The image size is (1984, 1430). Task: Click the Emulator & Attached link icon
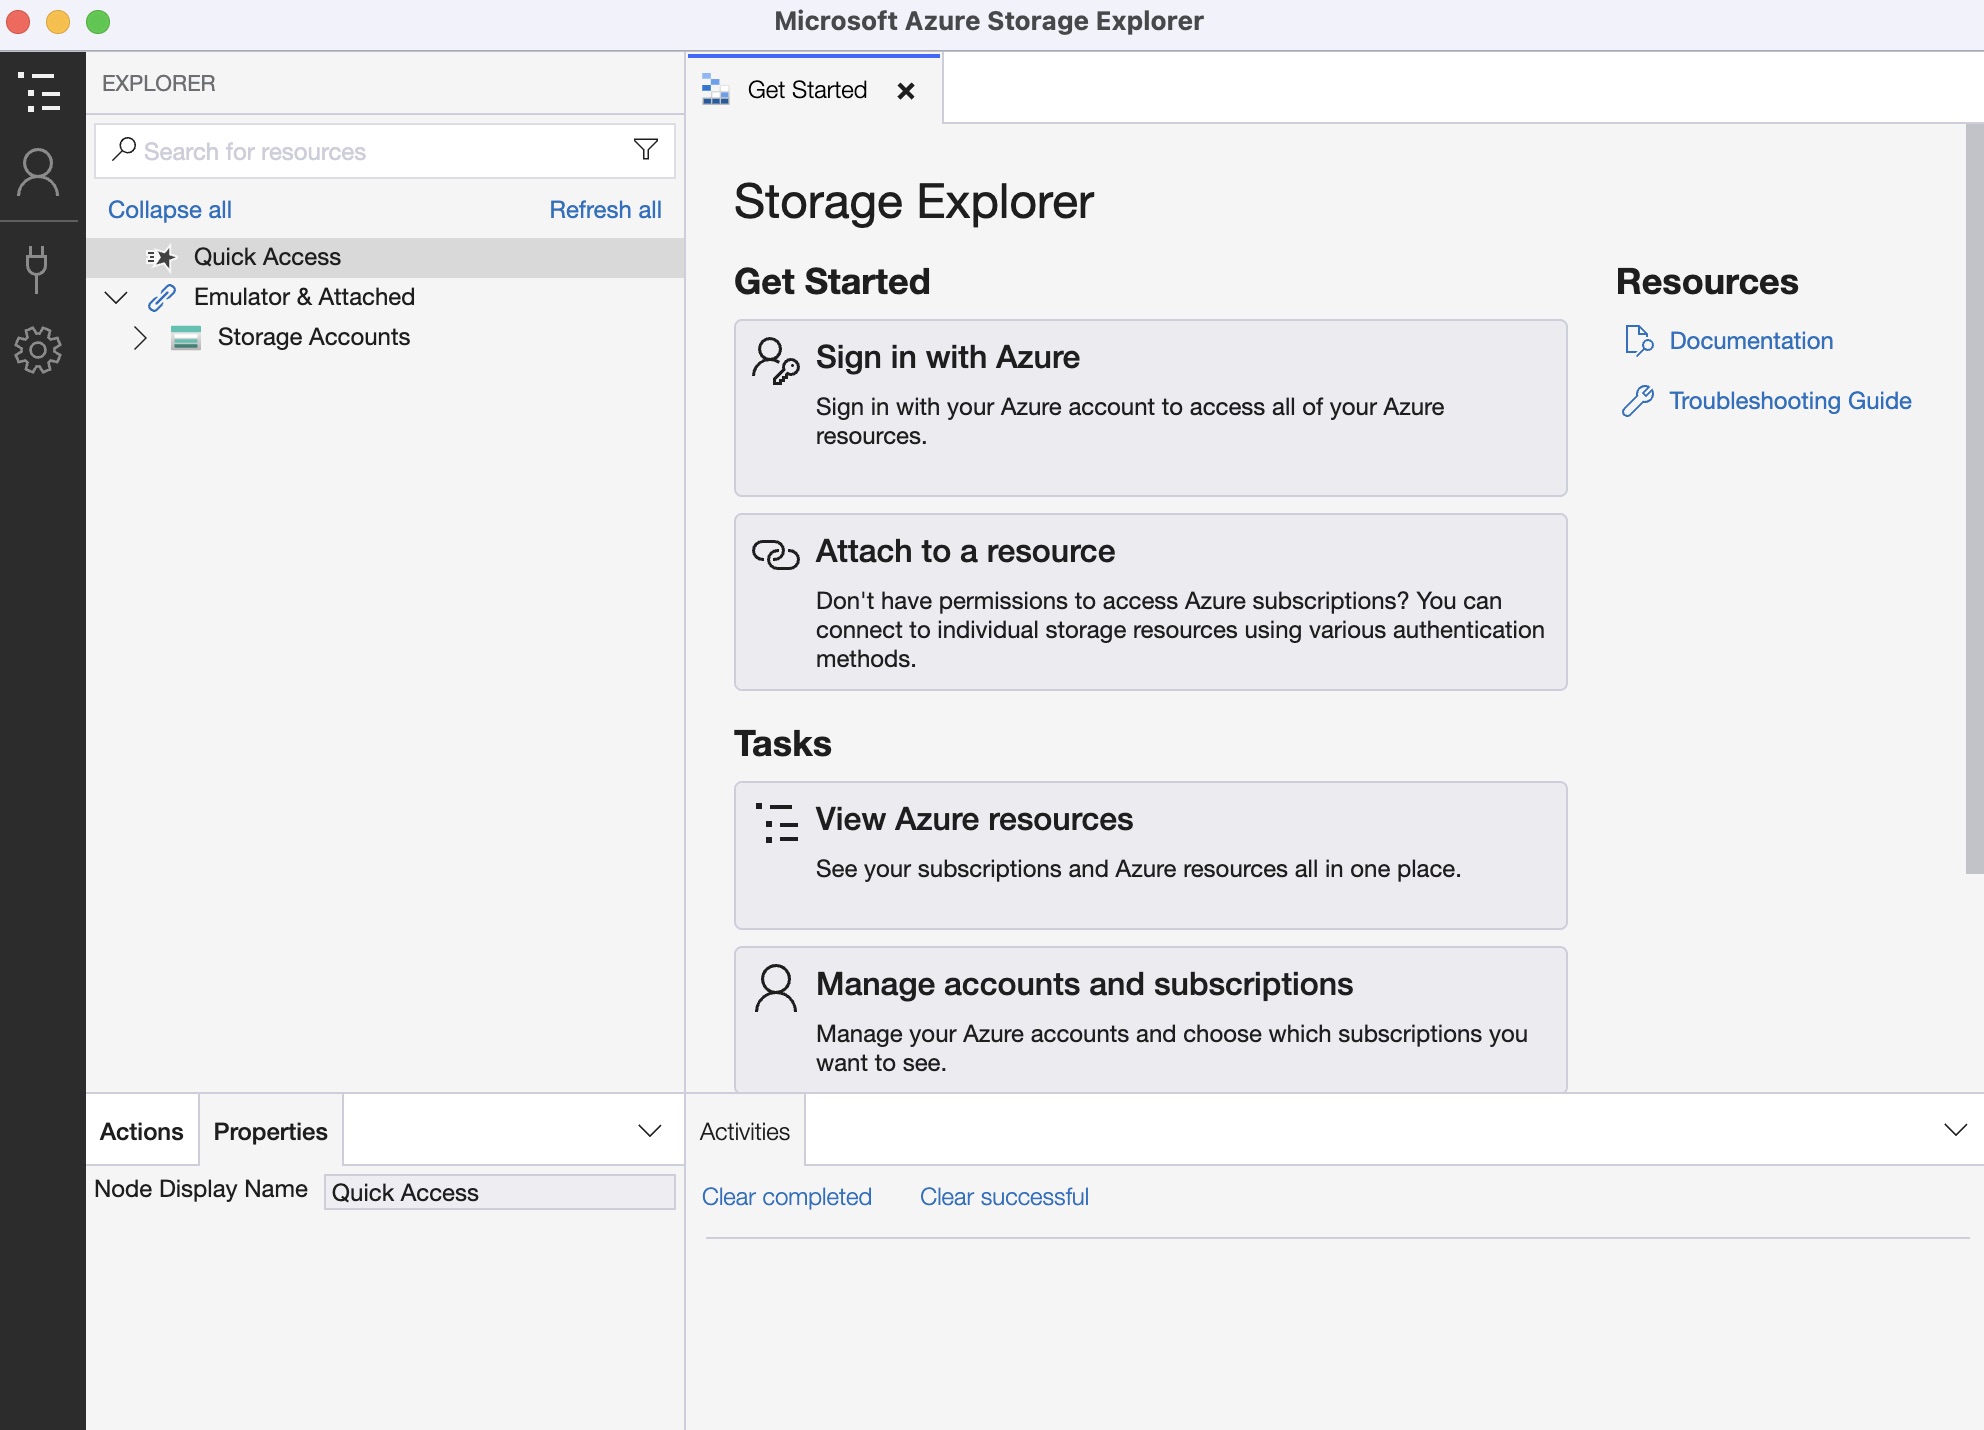click(x=162, y=297)
